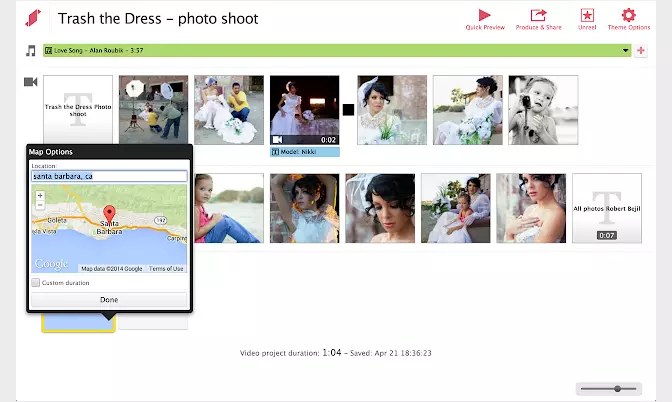Open Produce & Share
672x402 pixels.
pyautogui.click(x=538, y=19)
